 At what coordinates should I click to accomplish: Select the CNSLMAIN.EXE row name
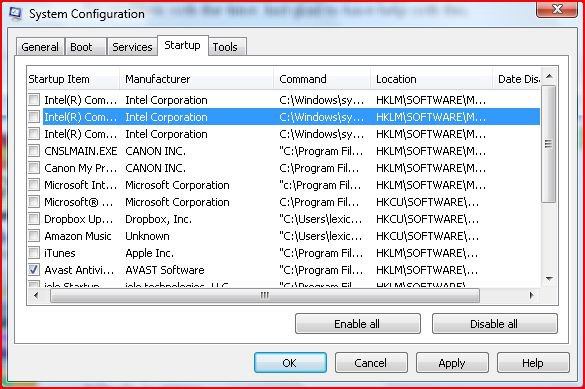click(81, 151)
